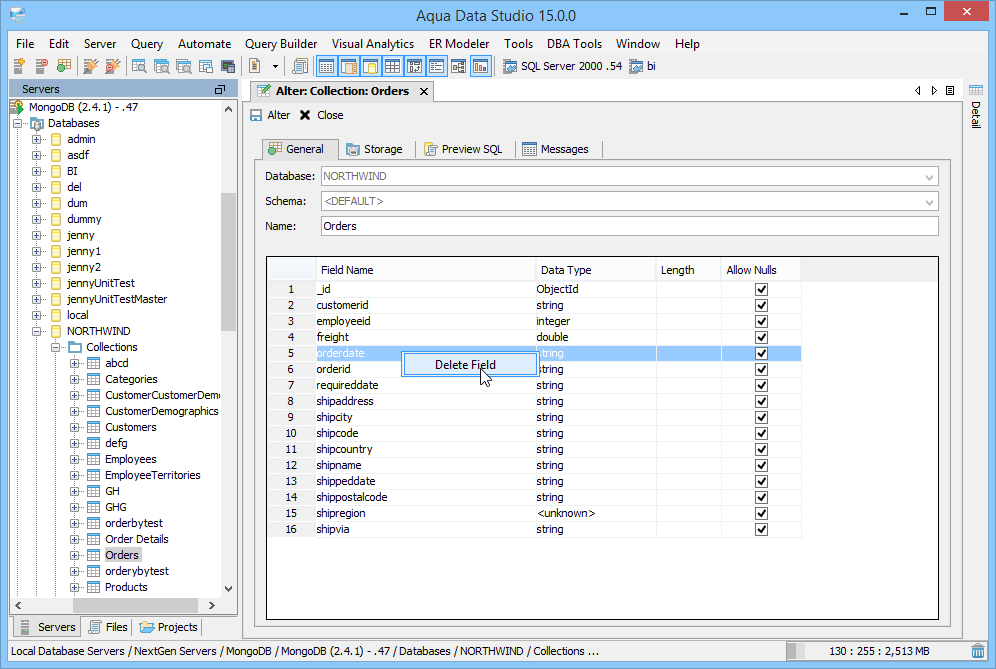Open the Database dropdown showing NORTHWIND

pos(929,177)
